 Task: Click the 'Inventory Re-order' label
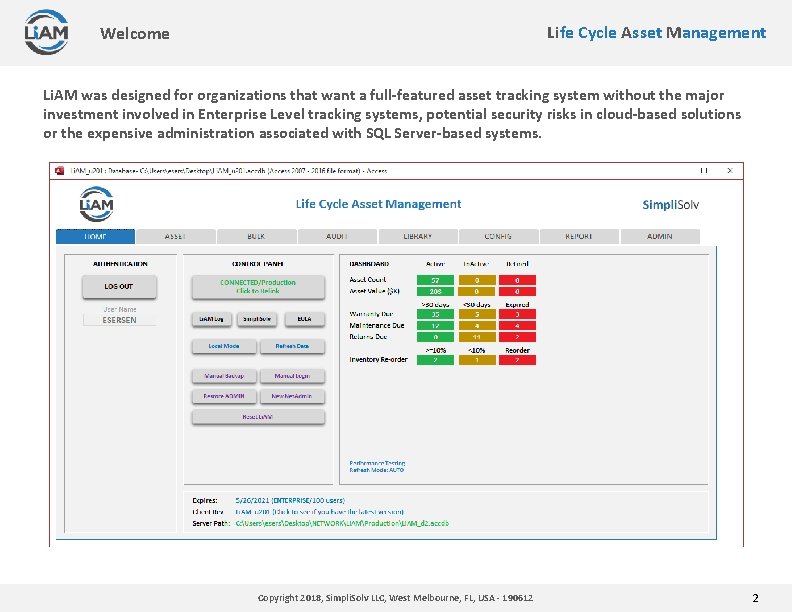click(x=378, y=359)
